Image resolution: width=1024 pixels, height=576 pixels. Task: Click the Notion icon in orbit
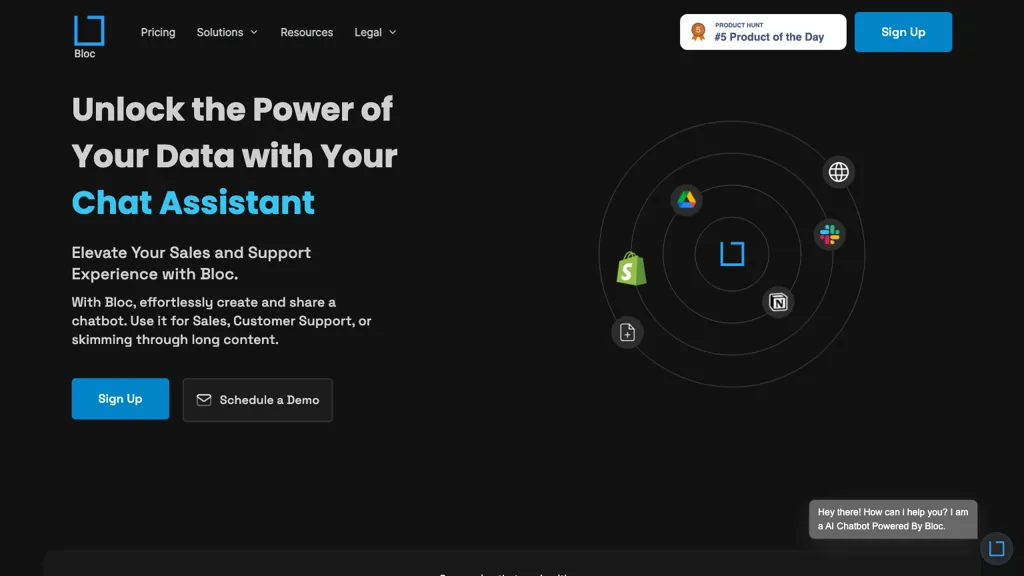point(778,302)
